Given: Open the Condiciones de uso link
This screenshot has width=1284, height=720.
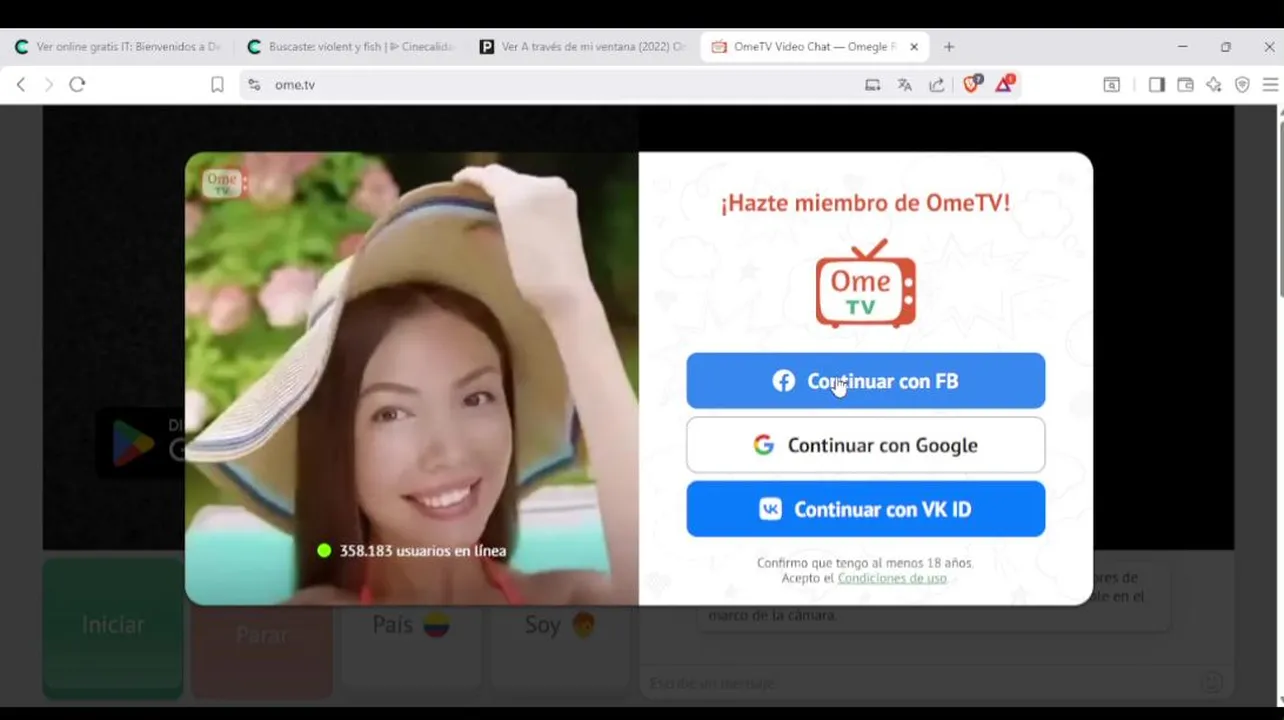Looking at the screenshot, I should 892,578.
